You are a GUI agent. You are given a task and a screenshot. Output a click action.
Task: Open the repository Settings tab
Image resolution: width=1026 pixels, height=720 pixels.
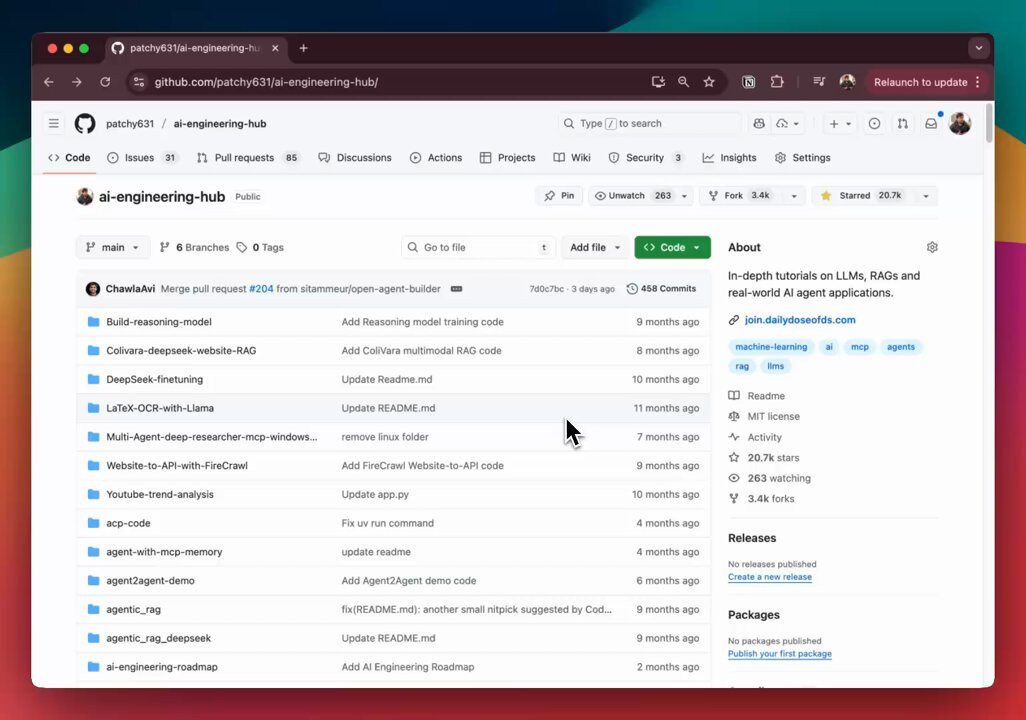pyautogui.click(x=802, y=158)
